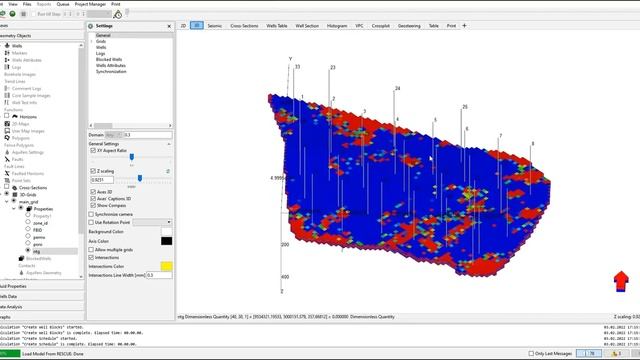Toggle the Z scaling checkbox
This screenshot has width=640, height=360.
point(93,171)
